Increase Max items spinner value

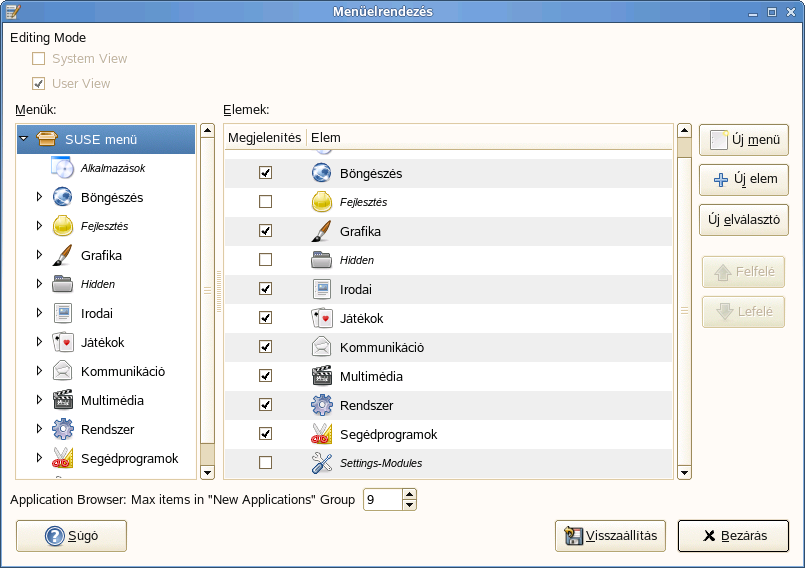tap(409, 494)
